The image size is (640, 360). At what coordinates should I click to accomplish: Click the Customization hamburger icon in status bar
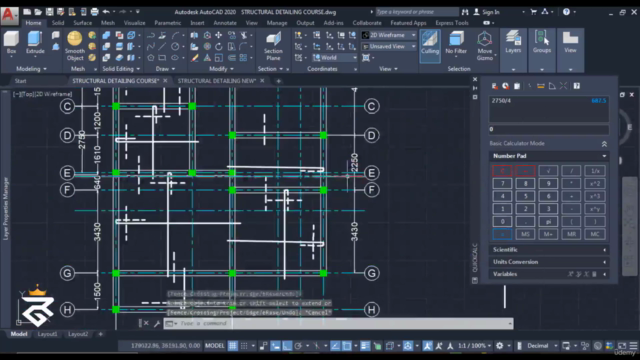coord(633,346)
